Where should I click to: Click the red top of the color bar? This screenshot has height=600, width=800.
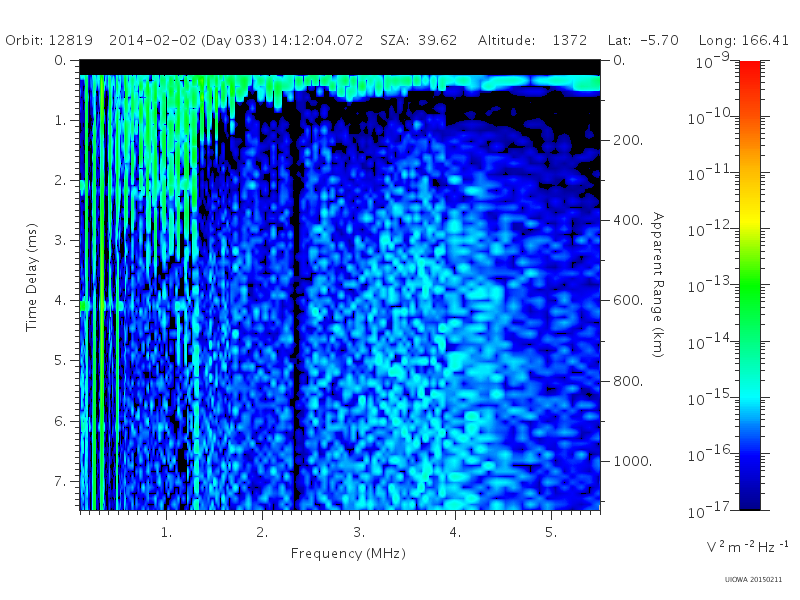[750, 69]
